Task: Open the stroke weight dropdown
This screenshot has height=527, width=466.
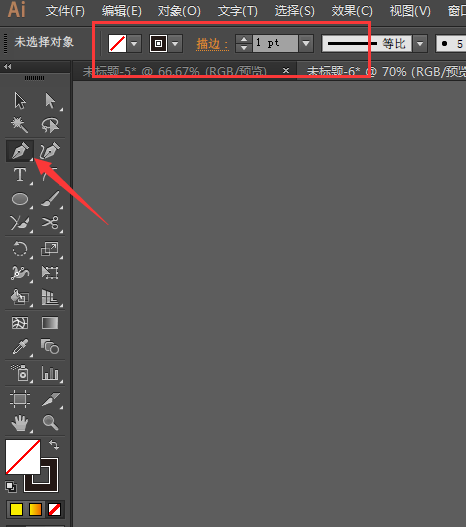Action: pyautogui.click(x=306, y=43)
